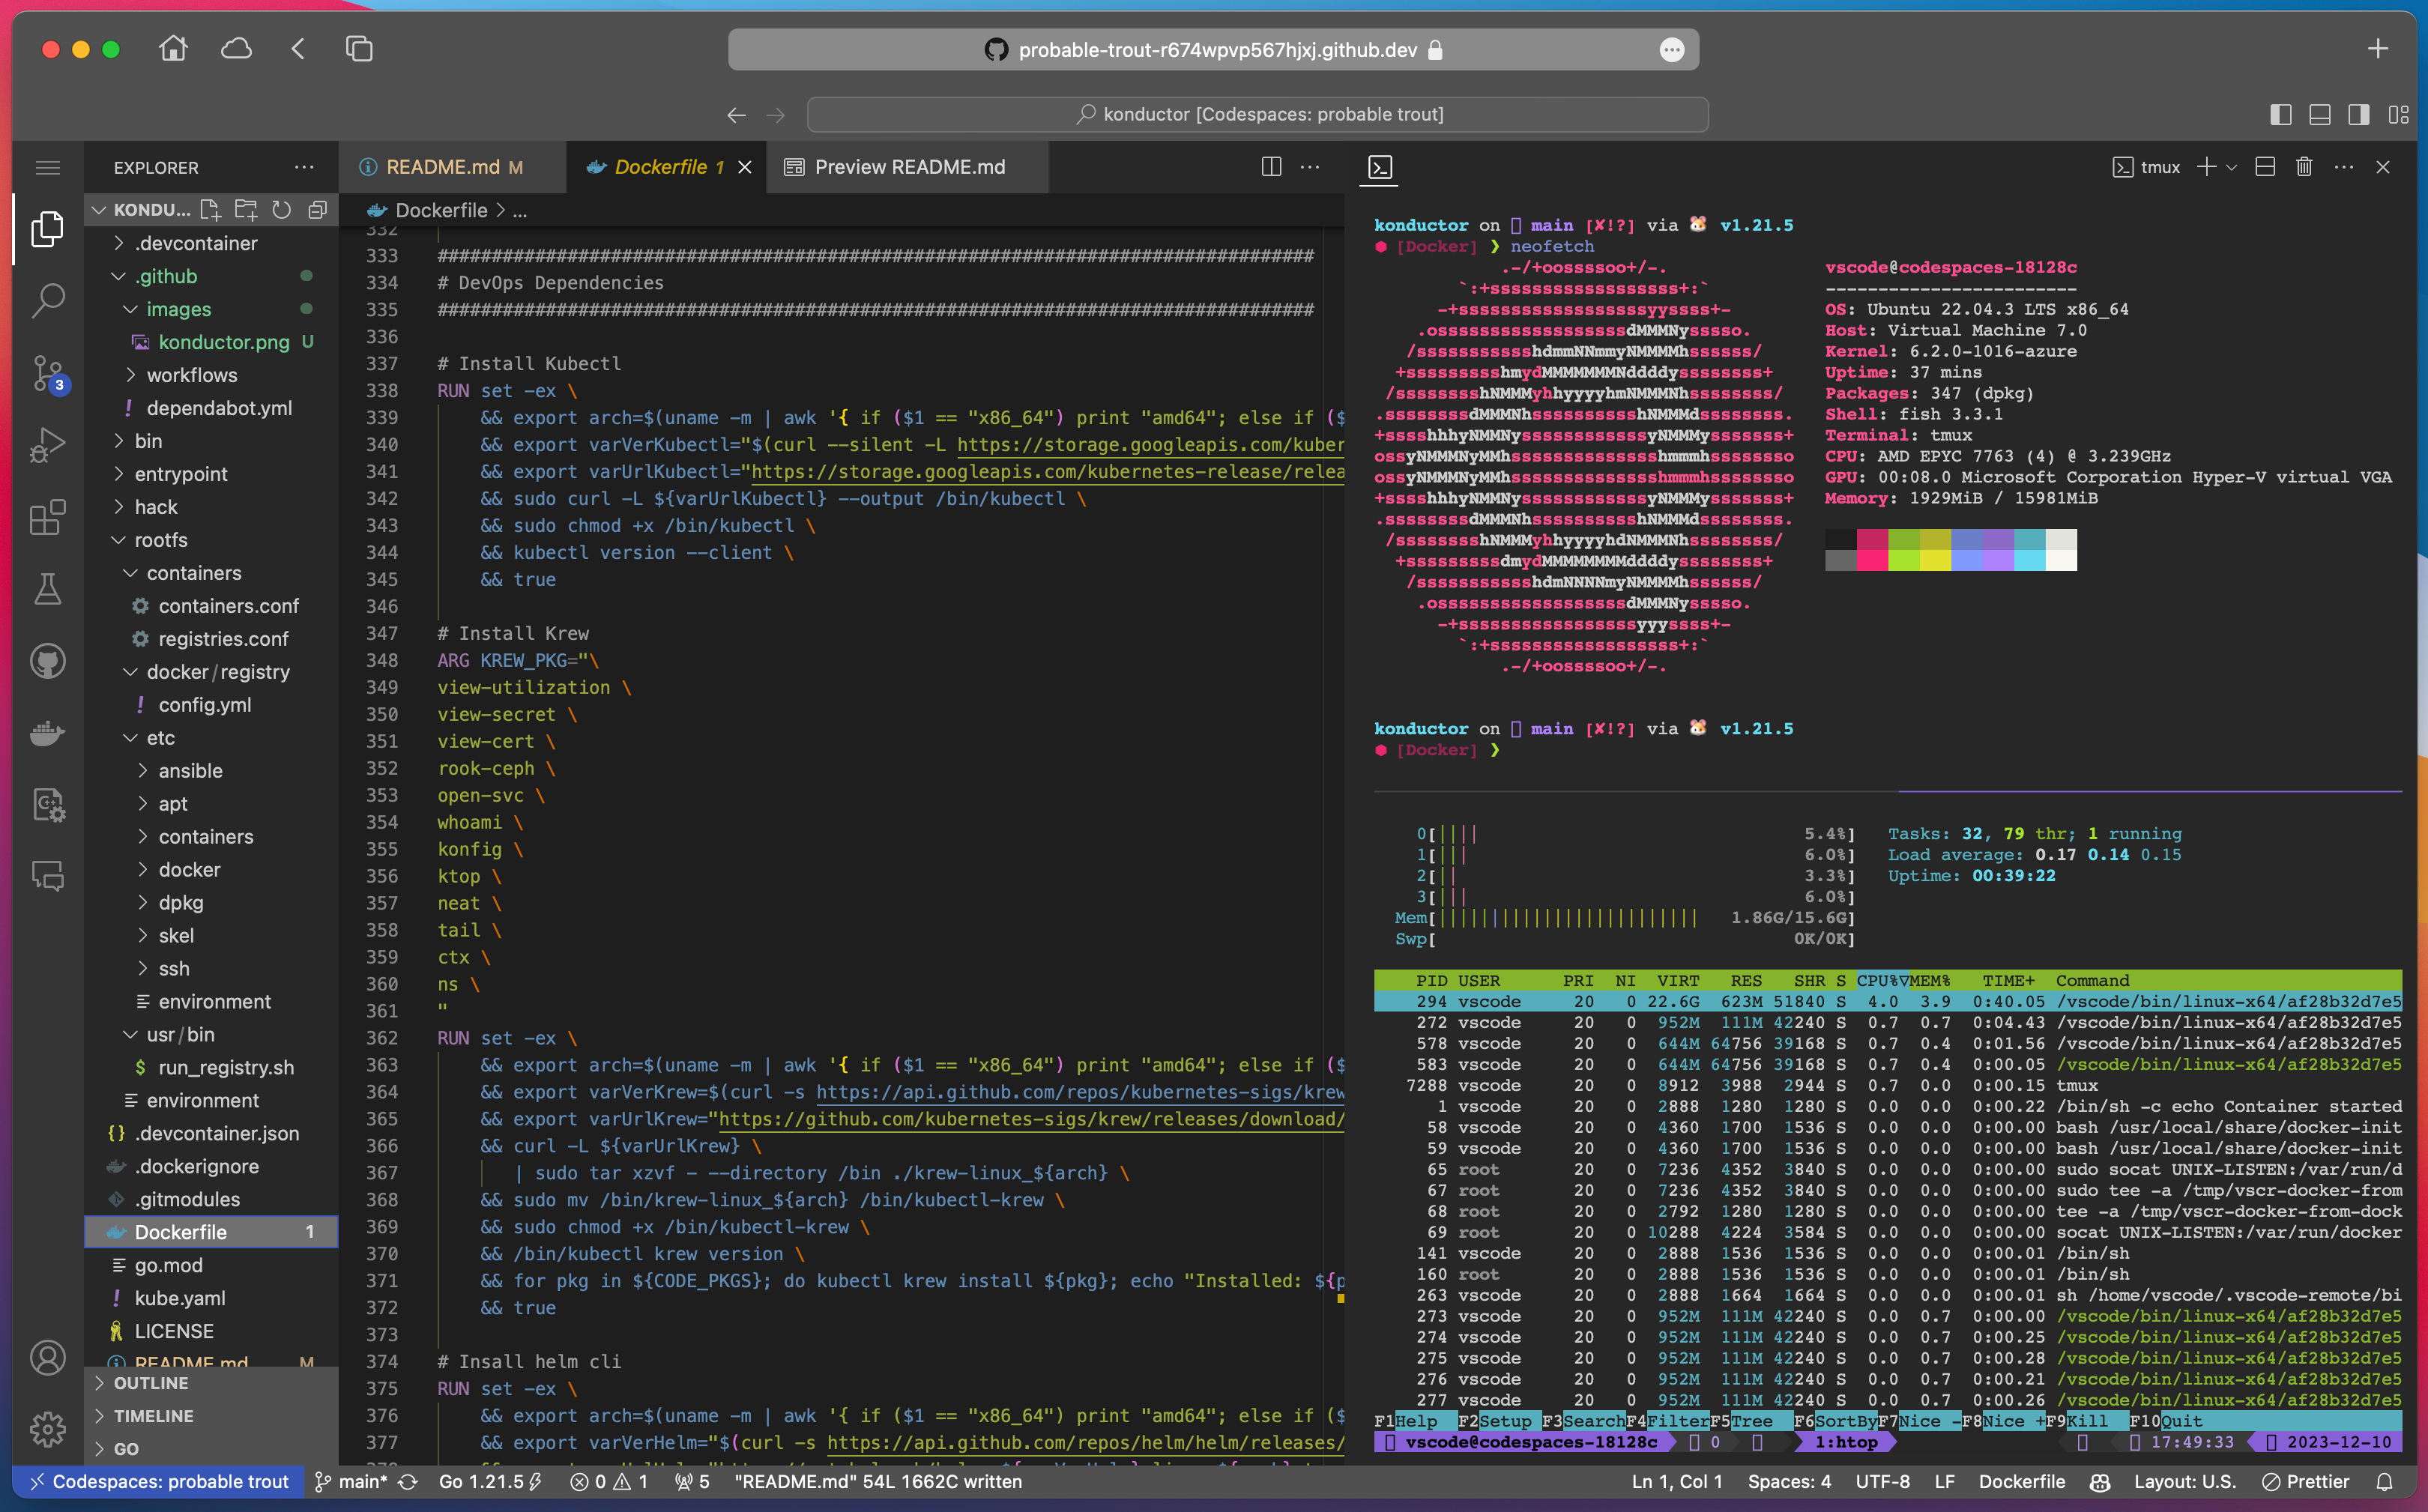Kill terminal with the trash icon

tap(2304, 167)
